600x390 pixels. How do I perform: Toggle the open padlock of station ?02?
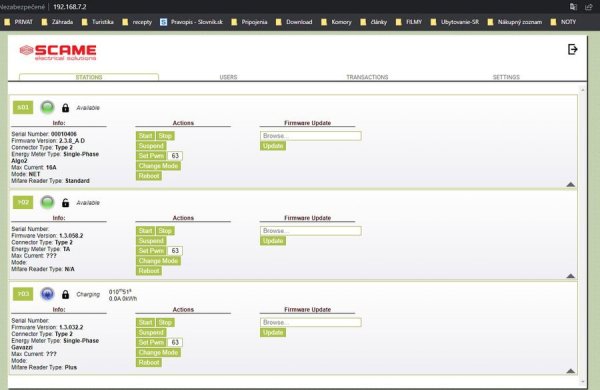65,203
